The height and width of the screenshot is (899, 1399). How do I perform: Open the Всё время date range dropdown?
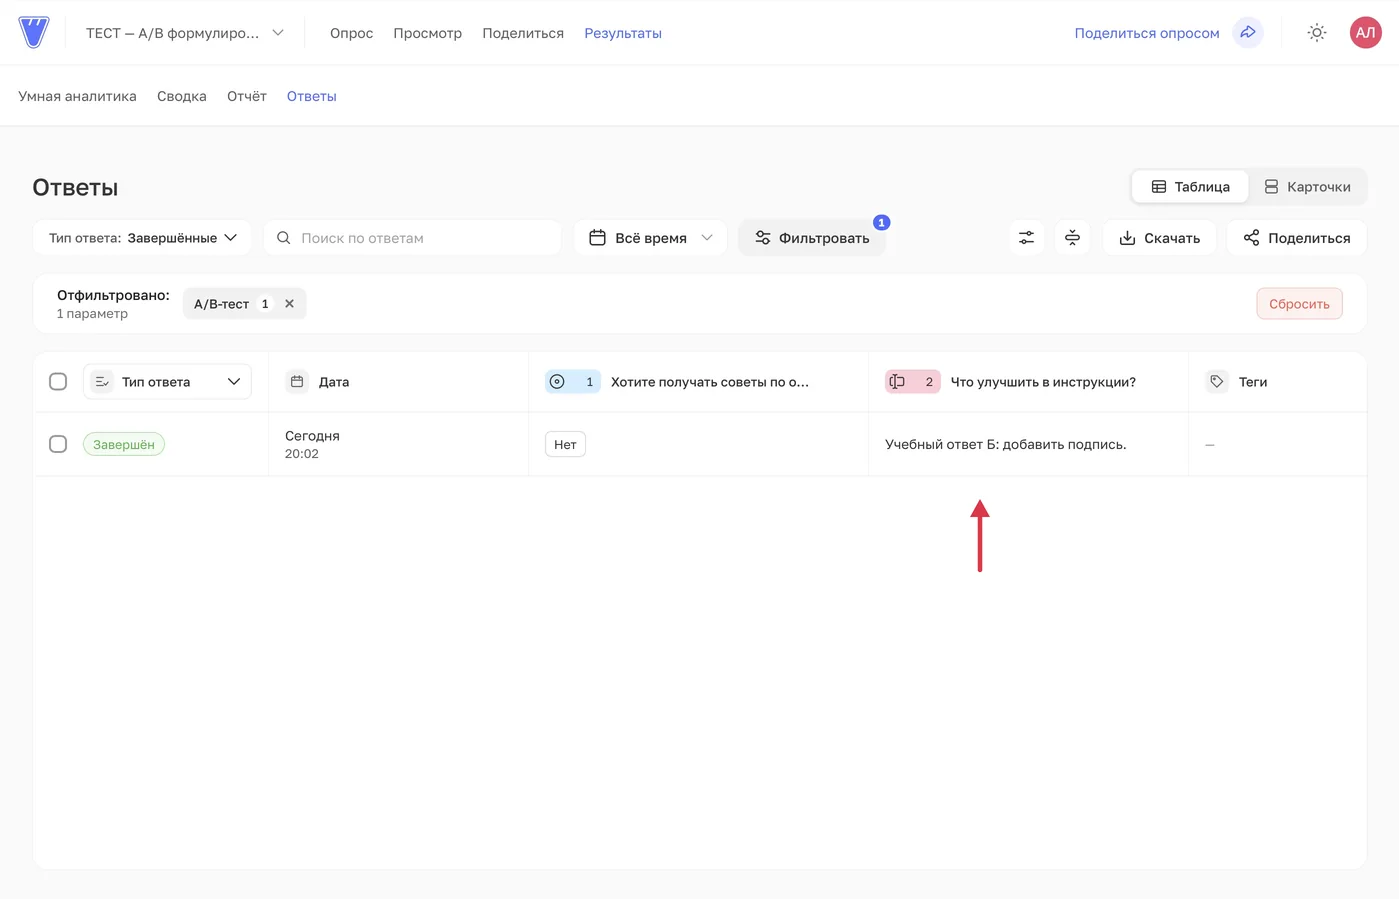(x=650, y=238)
